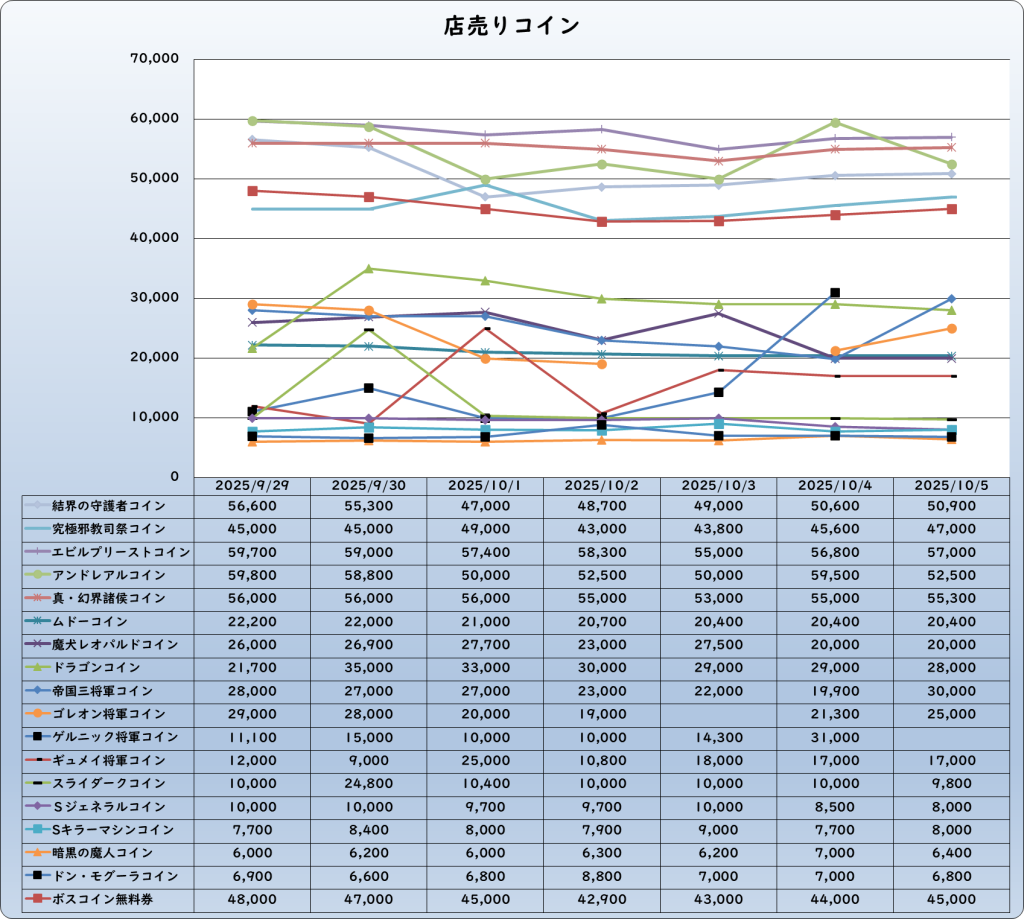The width and height of the screenshot is (1024, 919).
Task: Click the ドラゴンコイン green triangle legend marker
Action: click(x=37, y=667)
